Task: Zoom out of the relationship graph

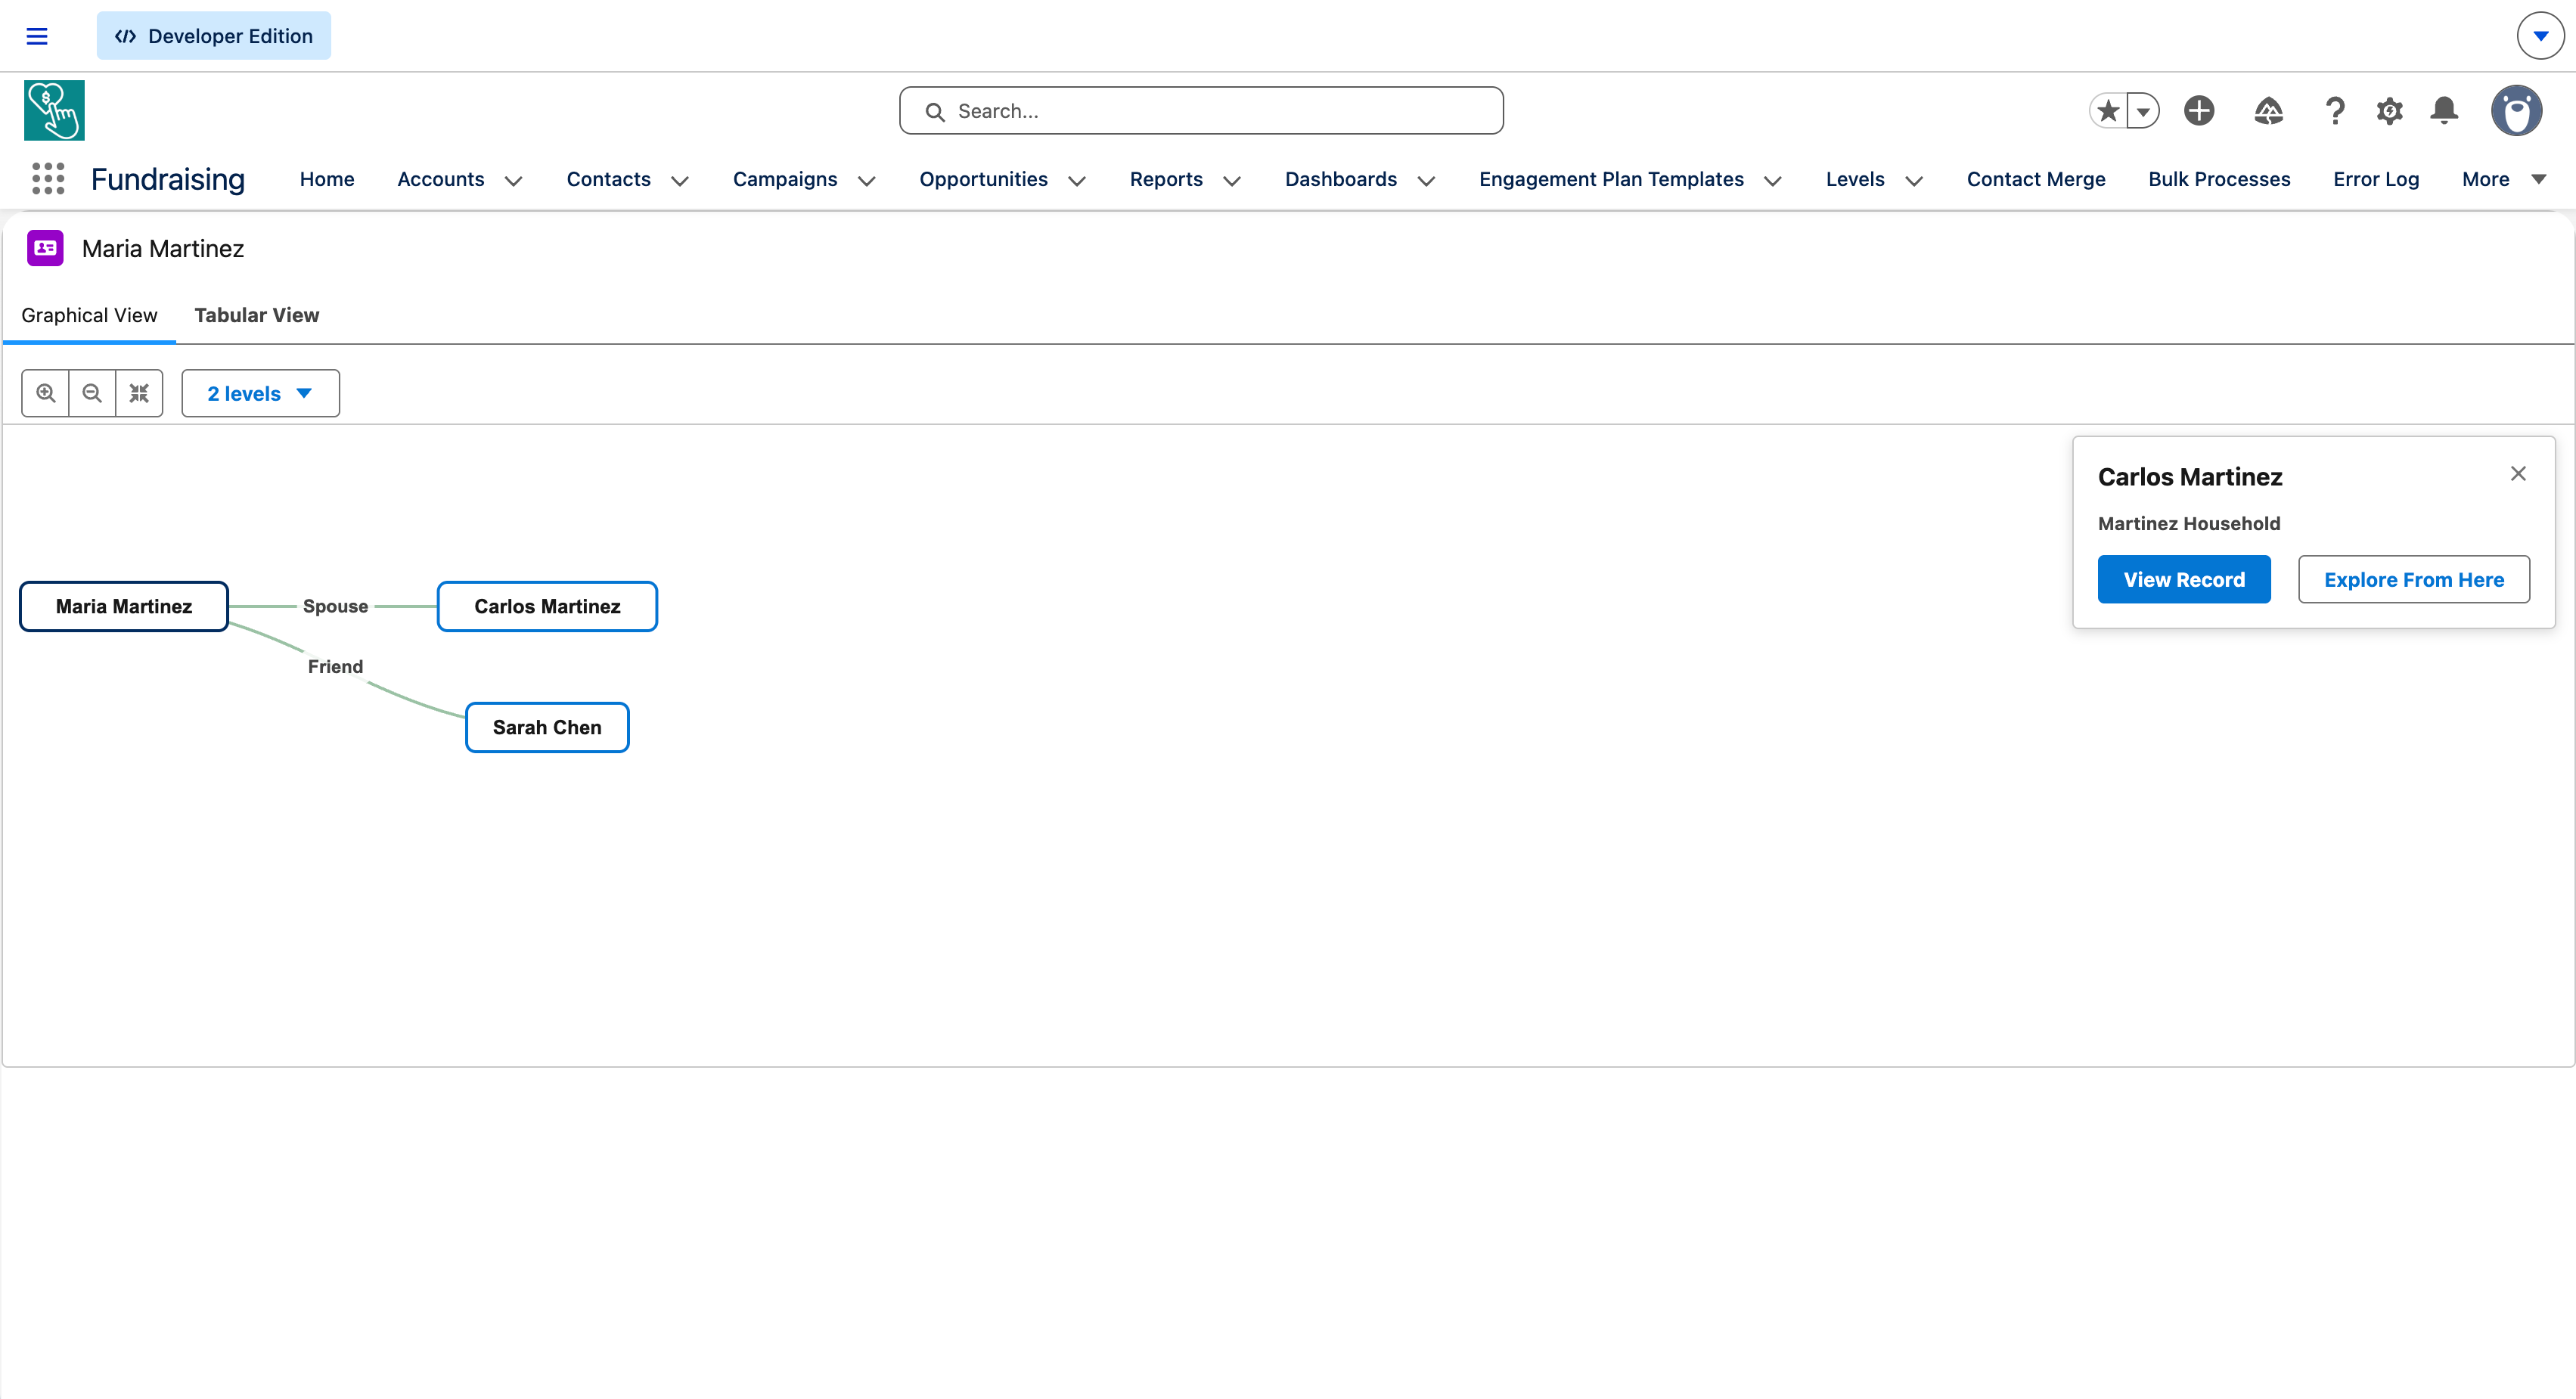Action: click(x=91, y=393)
